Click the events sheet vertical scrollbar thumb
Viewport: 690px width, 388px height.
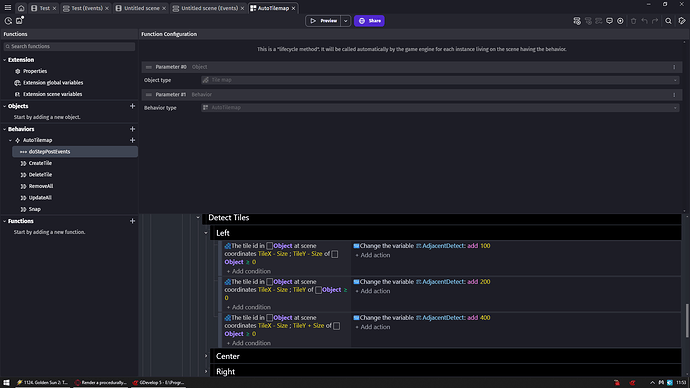click(x=687, y=321)
